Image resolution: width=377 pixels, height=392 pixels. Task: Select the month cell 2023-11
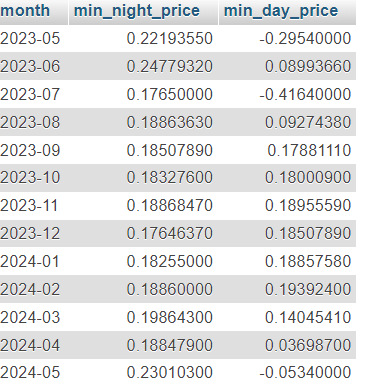tap(29, 205)
